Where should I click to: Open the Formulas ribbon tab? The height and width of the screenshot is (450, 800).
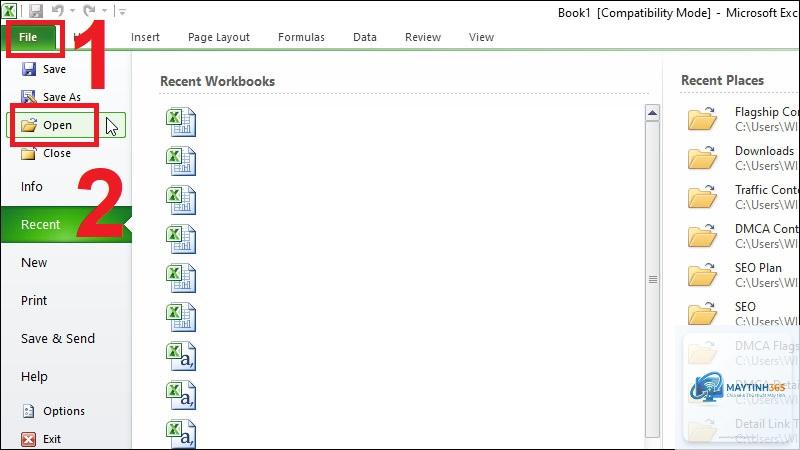coord(301,37)
